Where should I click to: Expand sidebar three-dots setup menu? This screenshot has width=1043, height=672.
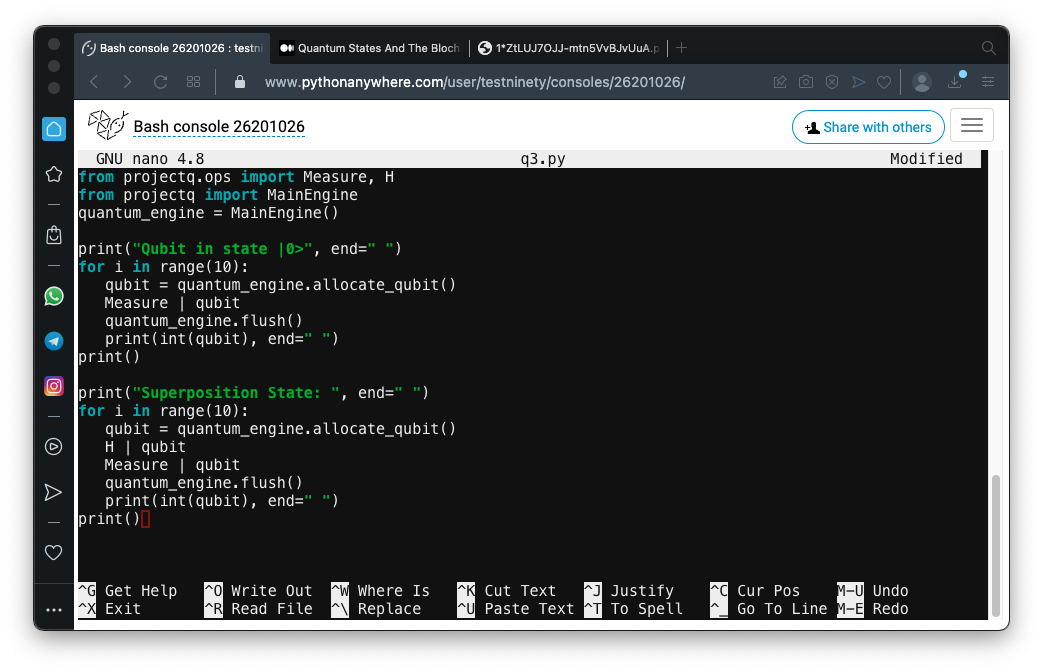[x=54, y=609]
